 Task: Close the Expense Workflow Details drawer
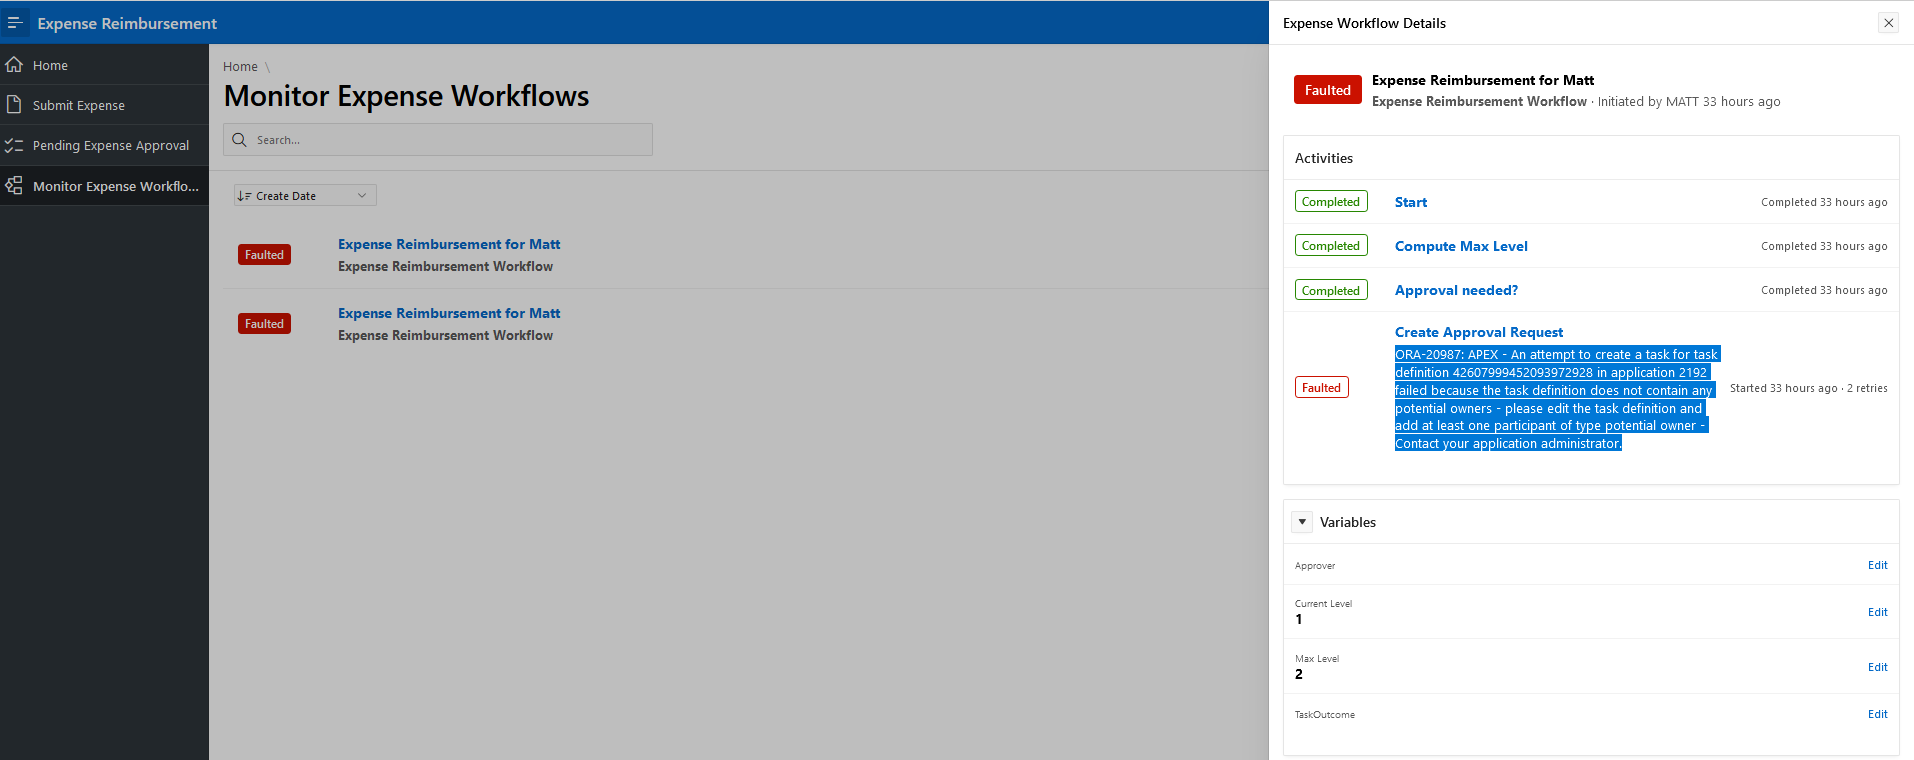1888,22
